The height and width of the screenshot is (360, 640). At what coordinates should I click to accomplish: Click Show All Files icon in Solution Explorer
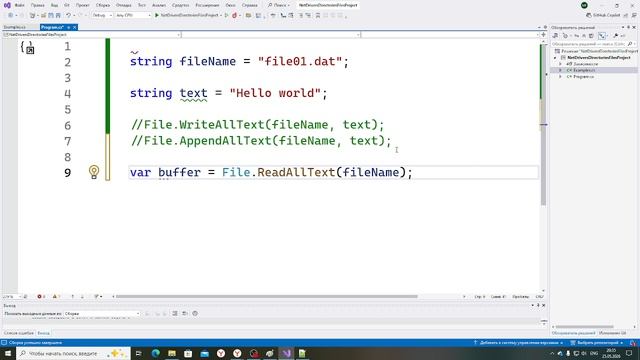[x=591, y=36]
